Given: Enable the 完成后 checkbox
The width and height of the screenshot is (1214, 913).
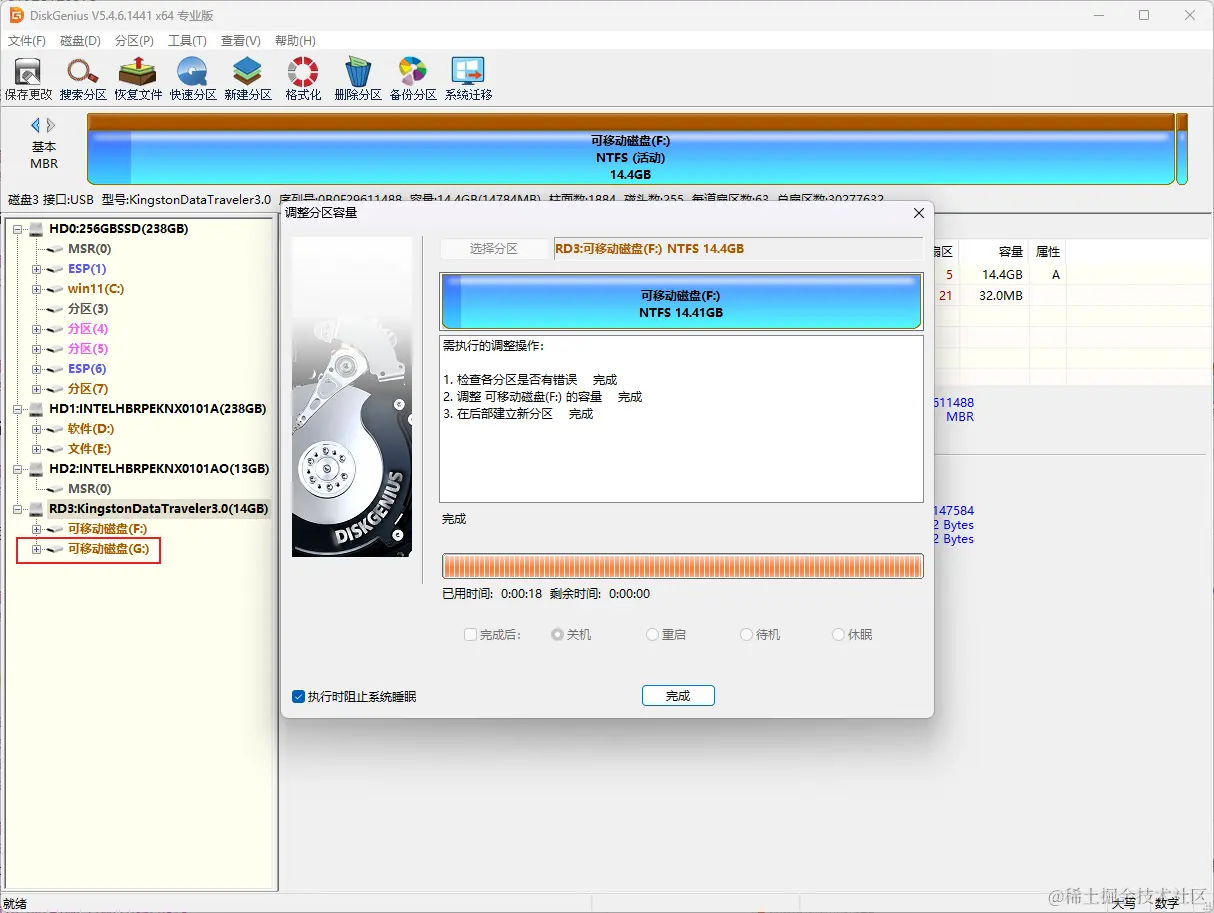Looking at the screenshot, I should point(470,635).
